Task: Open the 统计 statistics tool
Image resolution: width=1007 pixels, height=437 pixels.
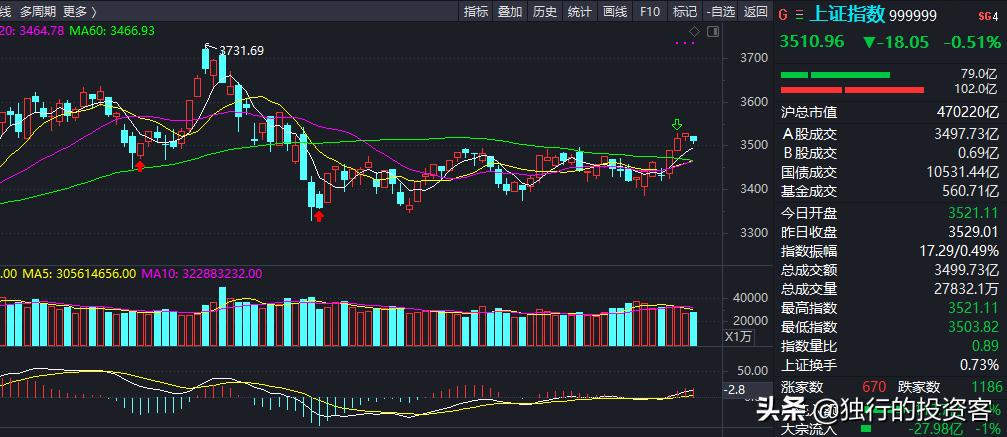Action: (580, 12)
